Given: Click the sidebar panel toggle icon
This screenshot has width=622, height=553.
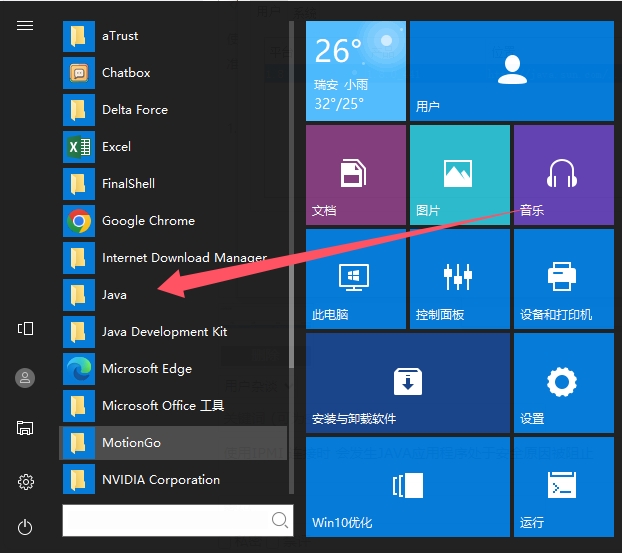Looking at the screenshot, I should 25,328.
